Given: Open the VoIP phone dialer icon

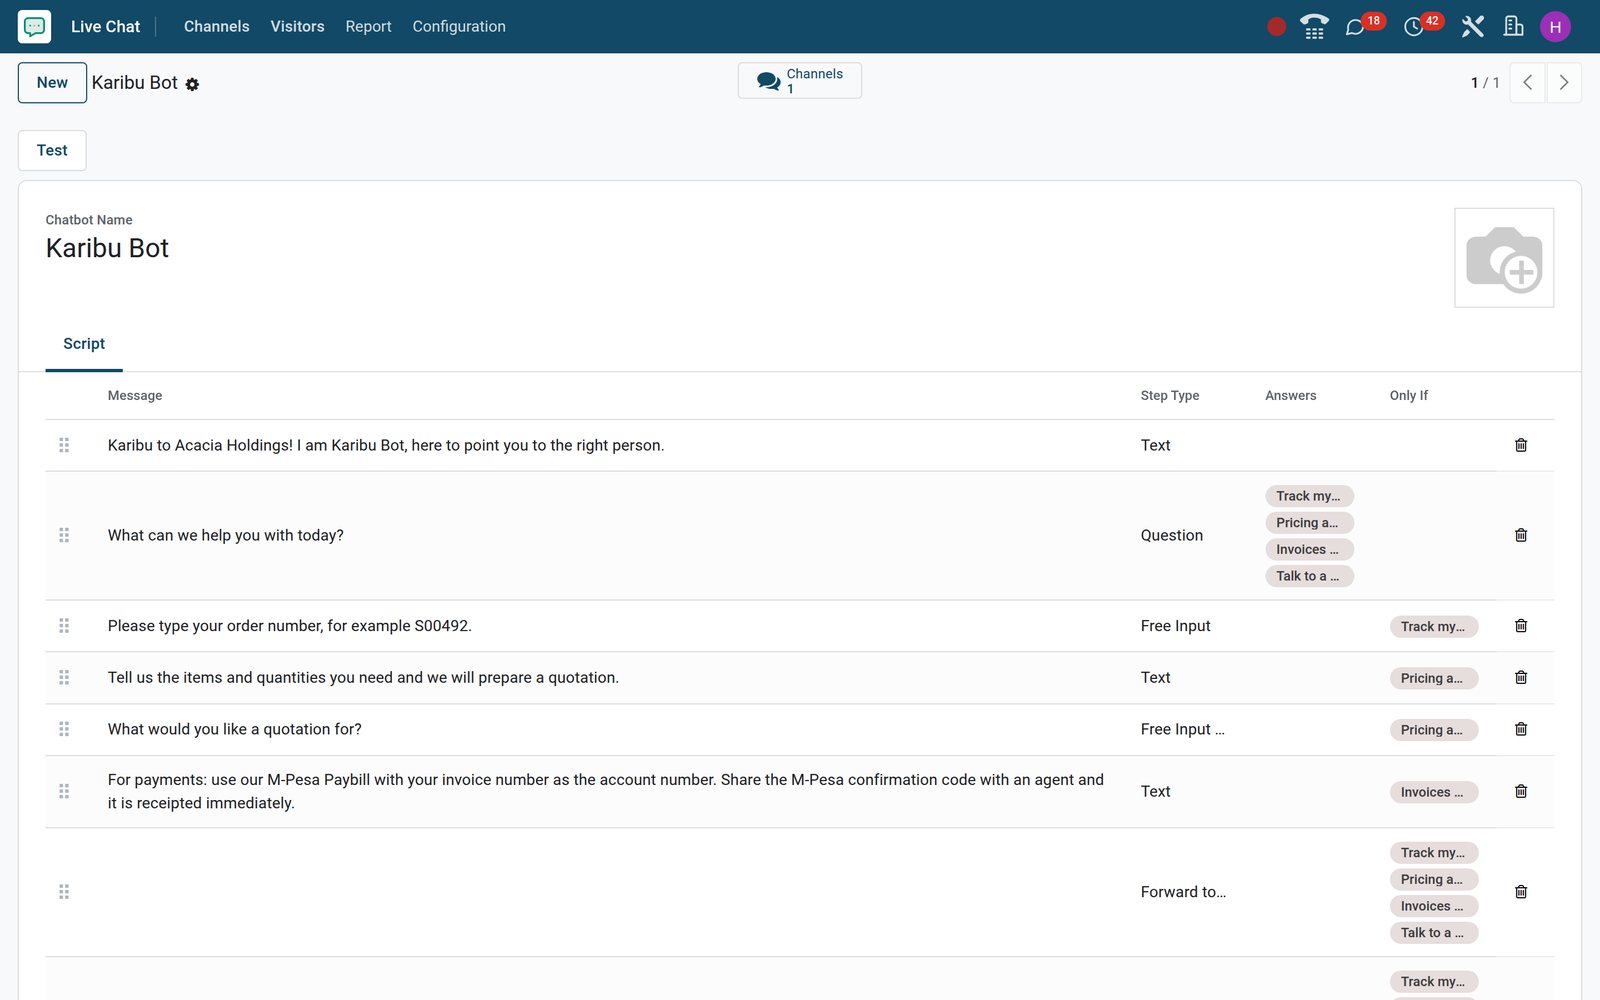Looking at the screenshot, I should tap(1314, 27).
